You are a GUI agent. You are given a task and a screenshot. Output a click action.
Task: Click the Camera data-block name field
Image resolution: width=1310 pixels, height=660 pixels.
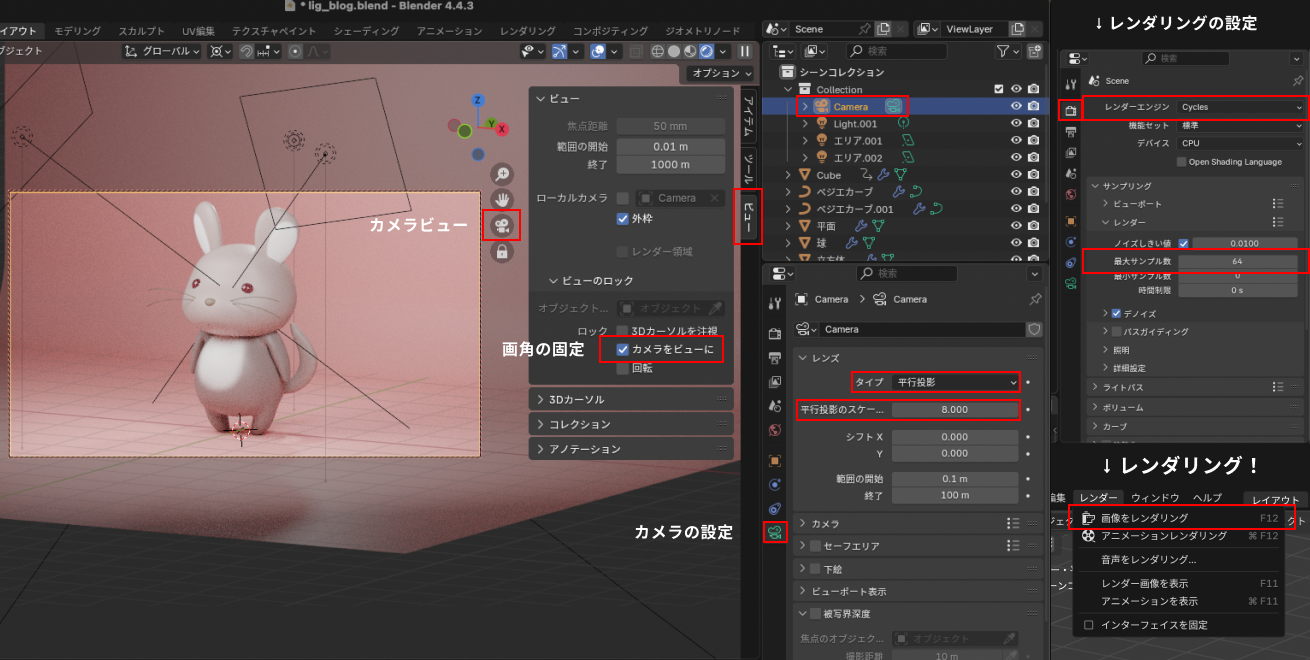pyautogui.click(x=920, y=329)
